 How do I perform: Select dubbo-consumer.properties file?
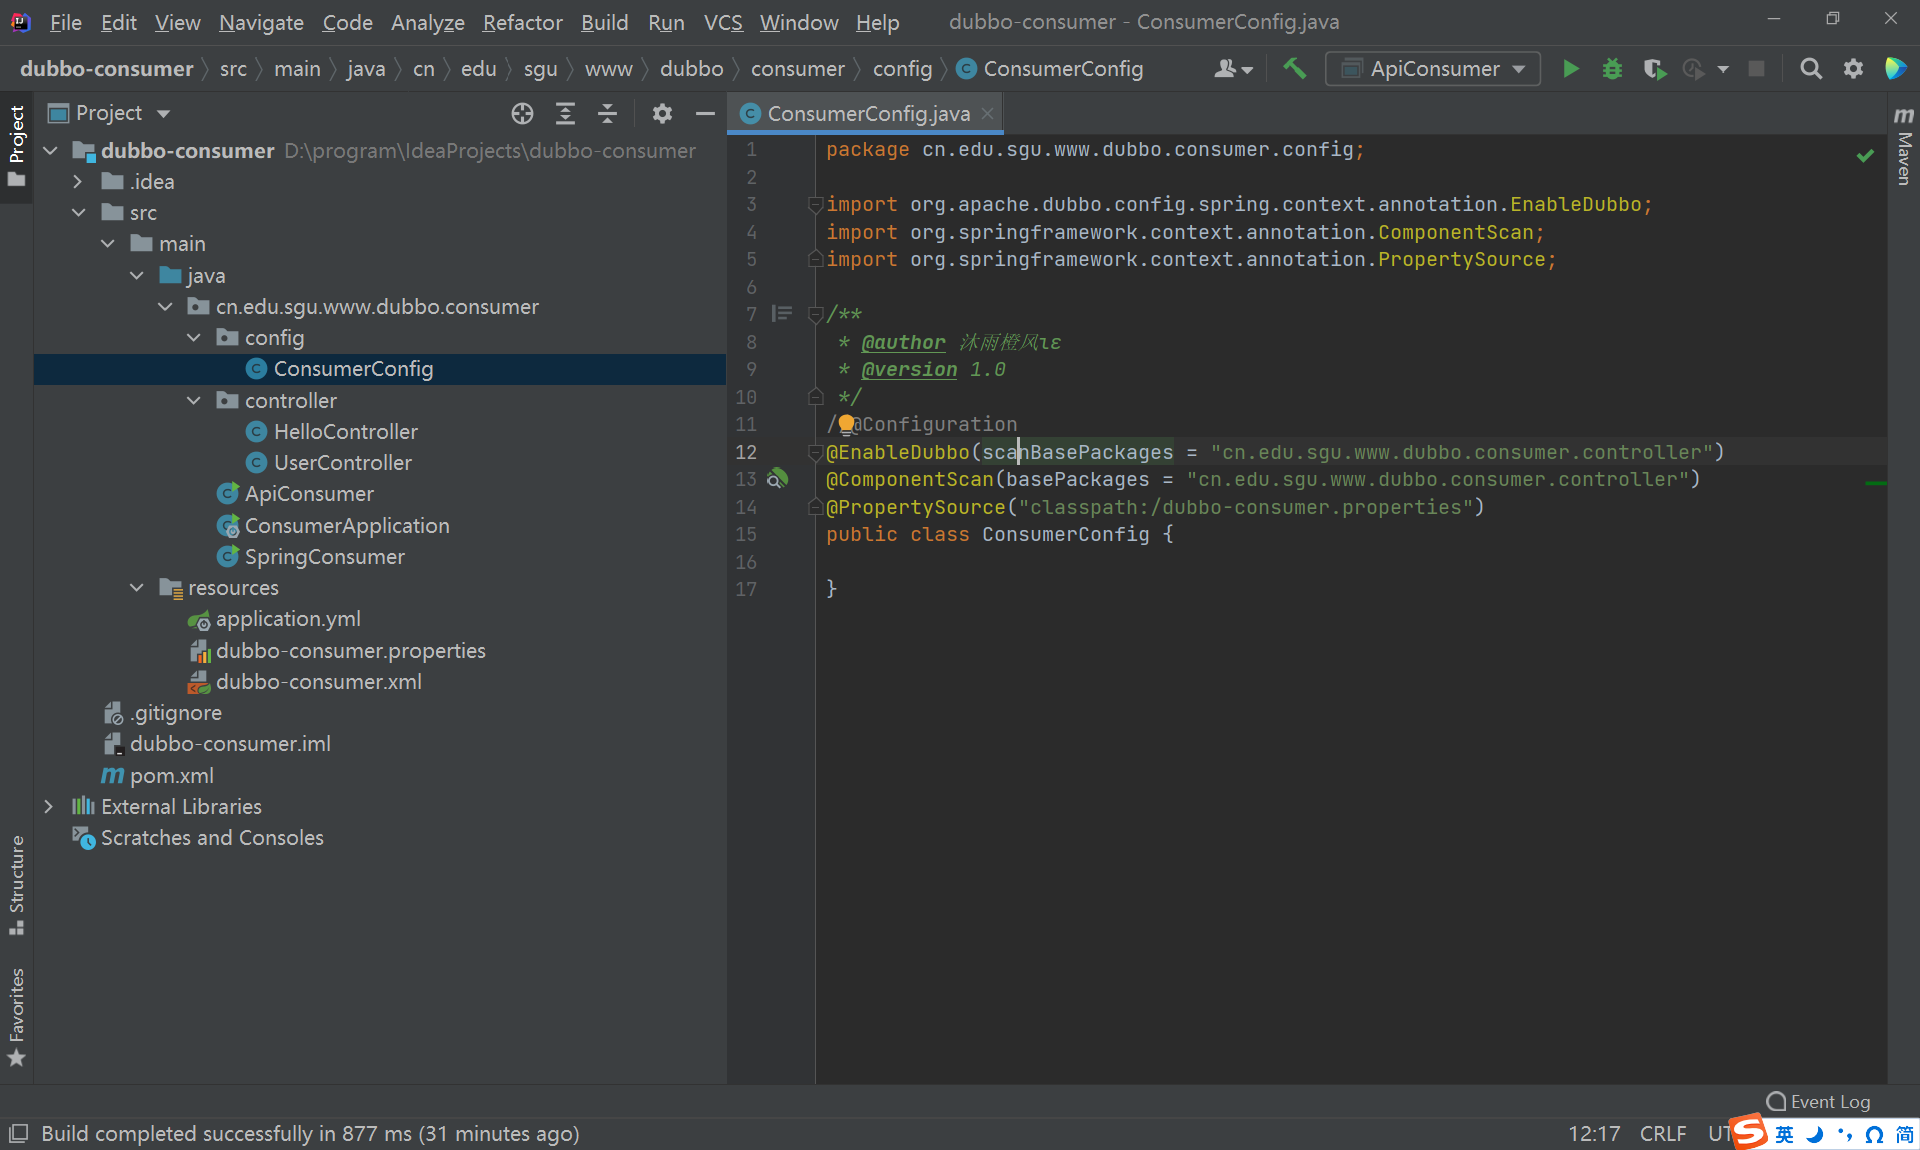click(350, 651)
